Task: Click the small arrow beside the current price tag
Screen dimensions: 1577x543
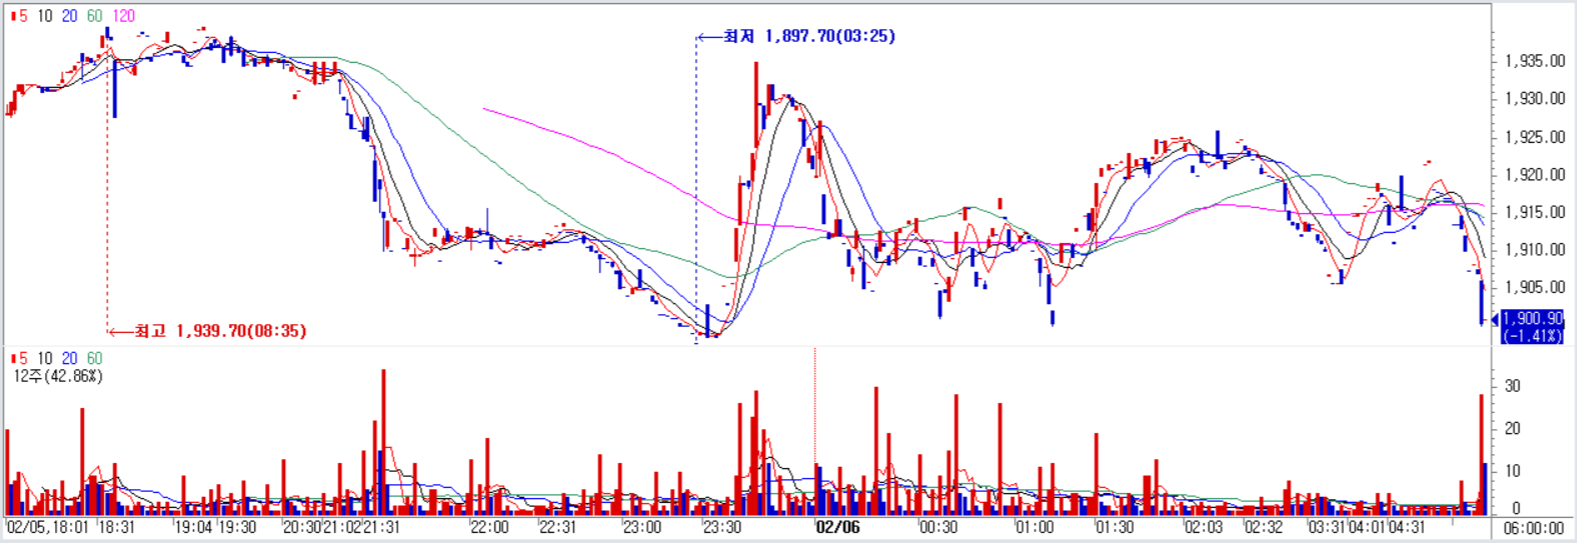Action: coord(1495,320)
